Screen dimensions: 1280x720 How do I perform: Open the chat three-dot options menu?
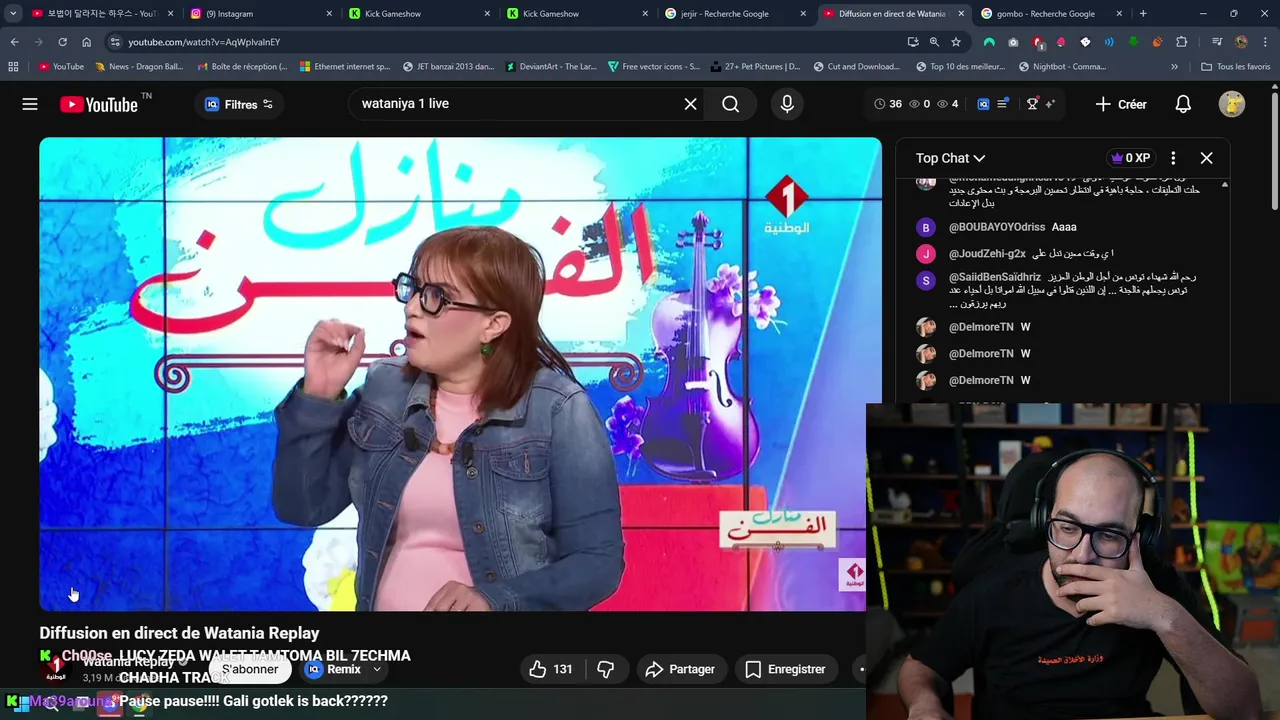click(x=1173, y=158)
